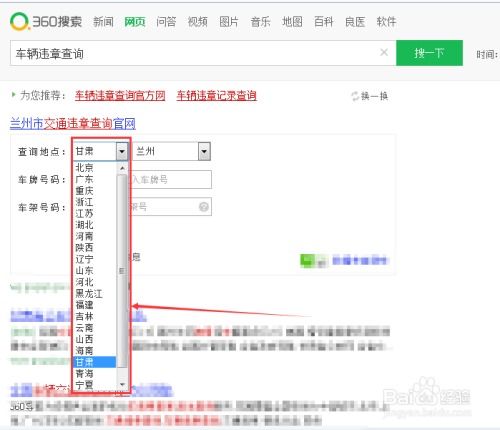500x430 pixels.
Task: Click the province list scrollbar thumb
Action: click(x=122, y=271)
